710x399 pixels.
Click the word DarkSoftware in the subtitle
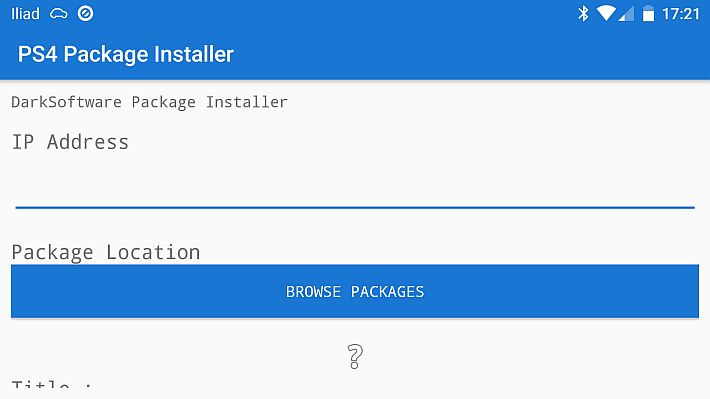click(x=66, y=102)
